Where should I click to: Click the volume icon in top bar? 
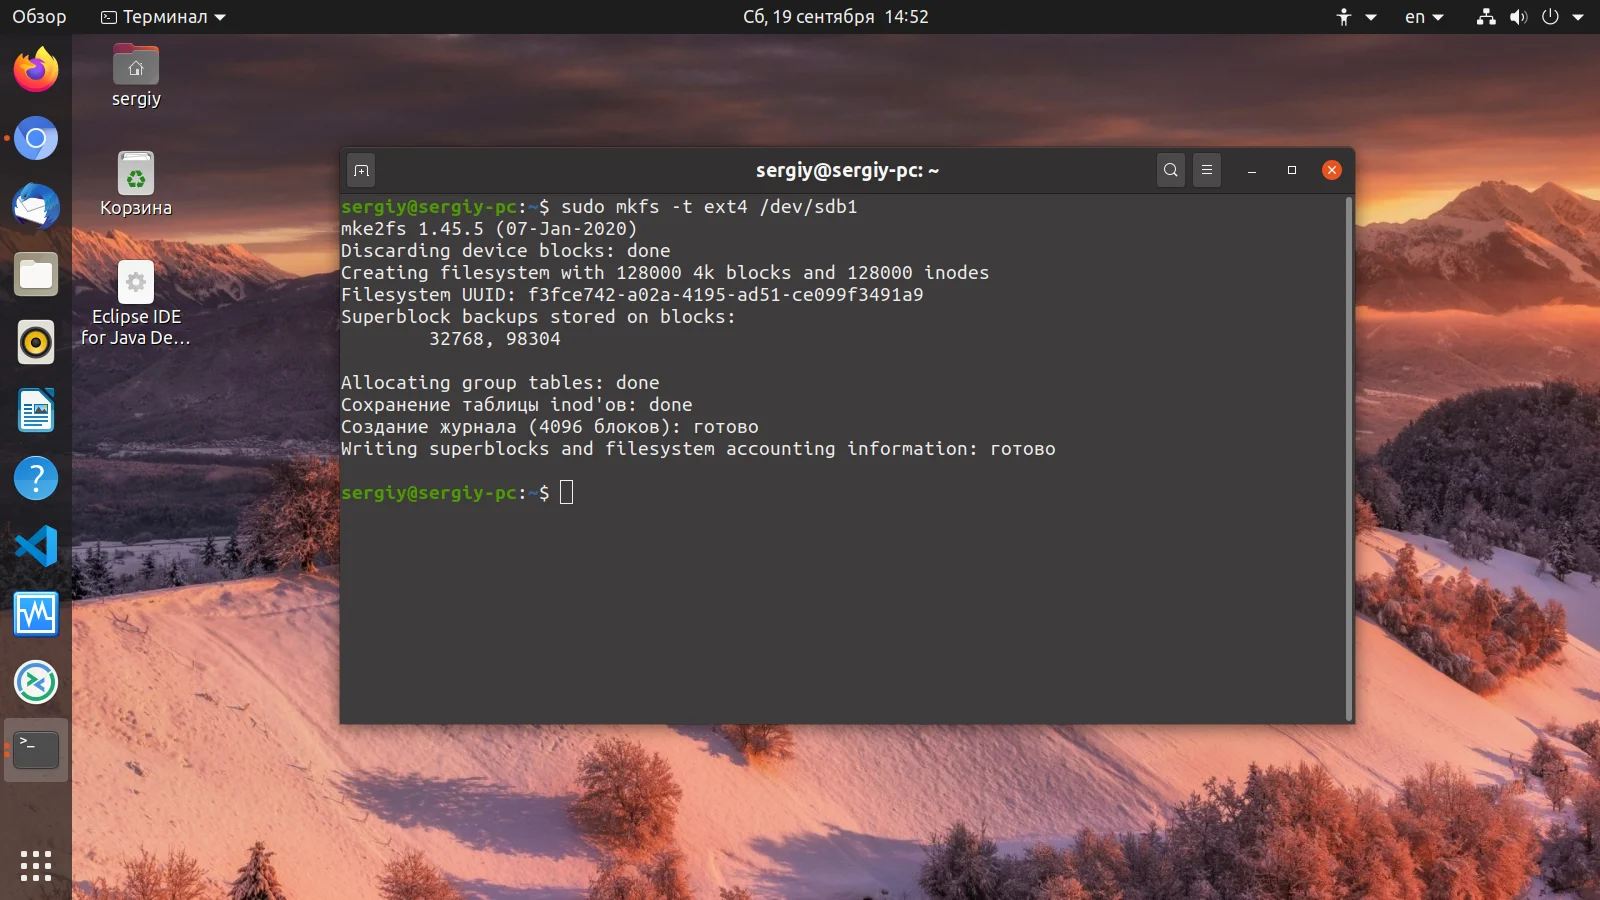(1518, 17)
